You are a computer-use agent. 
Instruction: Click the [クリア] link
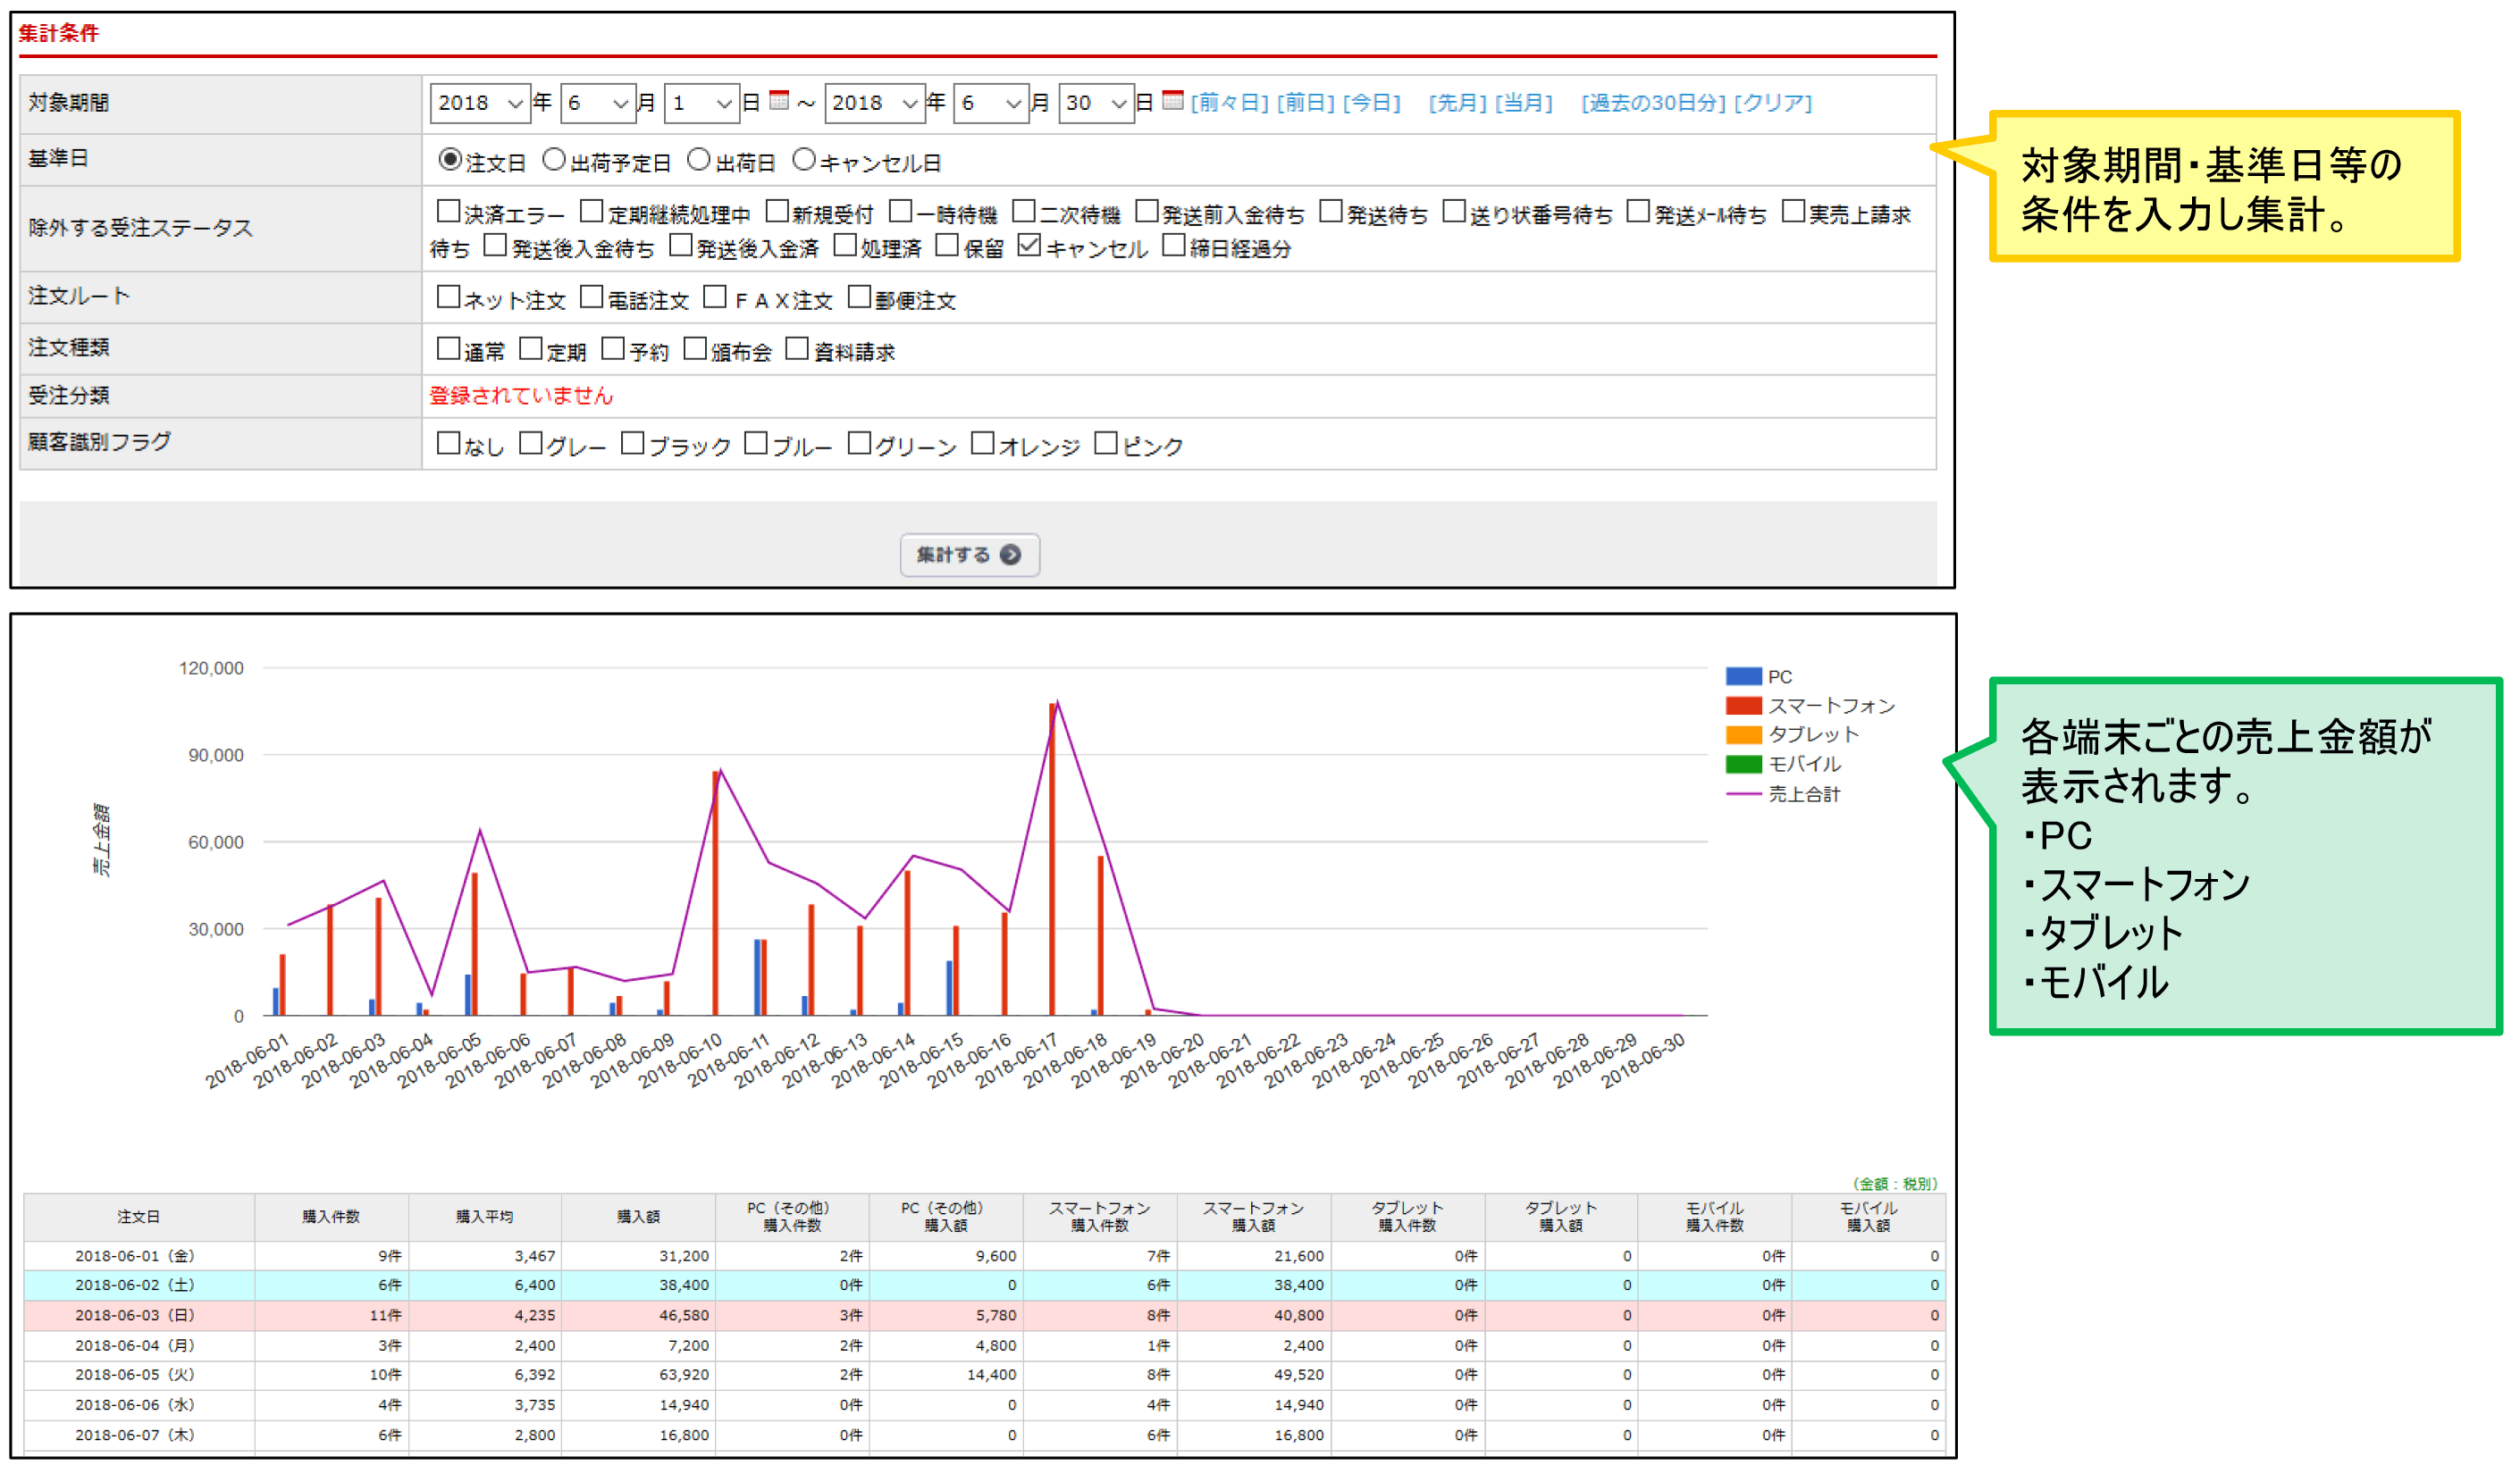[x=1773, y=103]
